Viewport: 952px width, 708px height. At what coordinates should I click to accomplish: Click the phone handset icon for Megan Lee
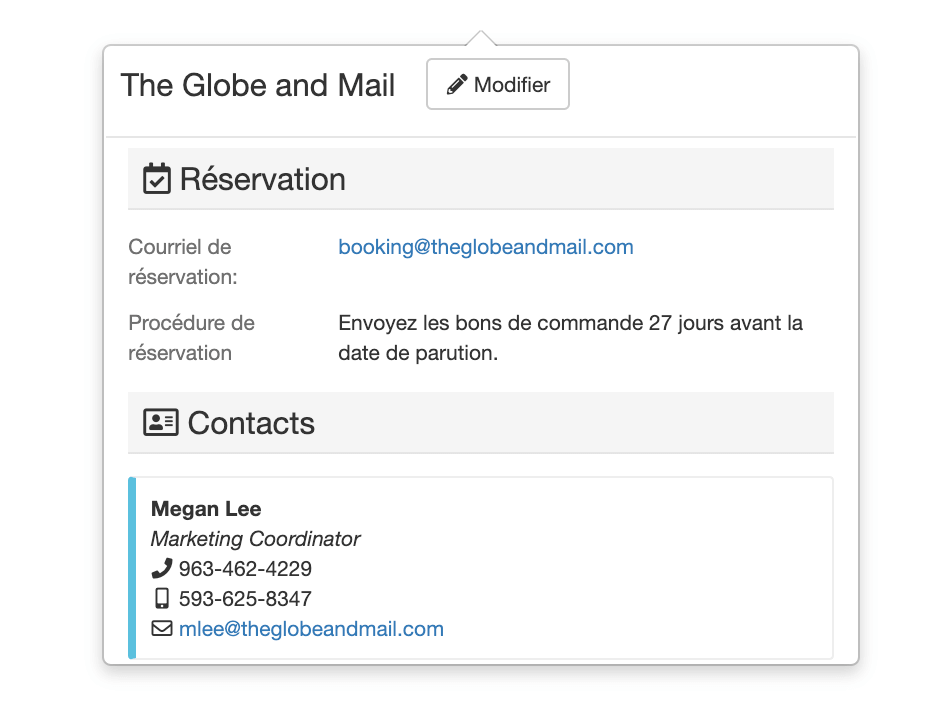[x=161, y=569]
